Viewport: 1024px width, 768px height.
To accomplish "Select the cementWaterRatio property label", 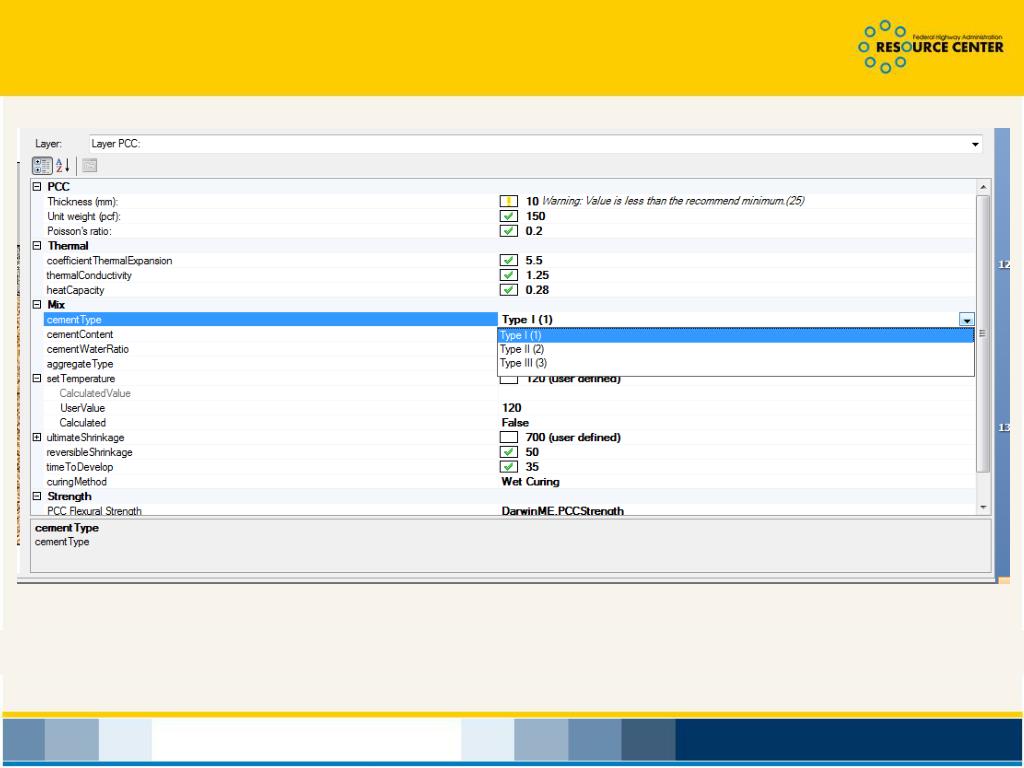I will (88, 349).
